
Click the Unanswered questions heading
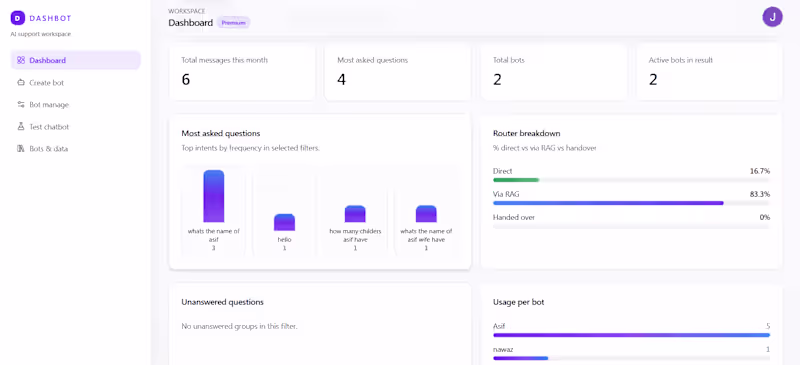tap(222, 302)
